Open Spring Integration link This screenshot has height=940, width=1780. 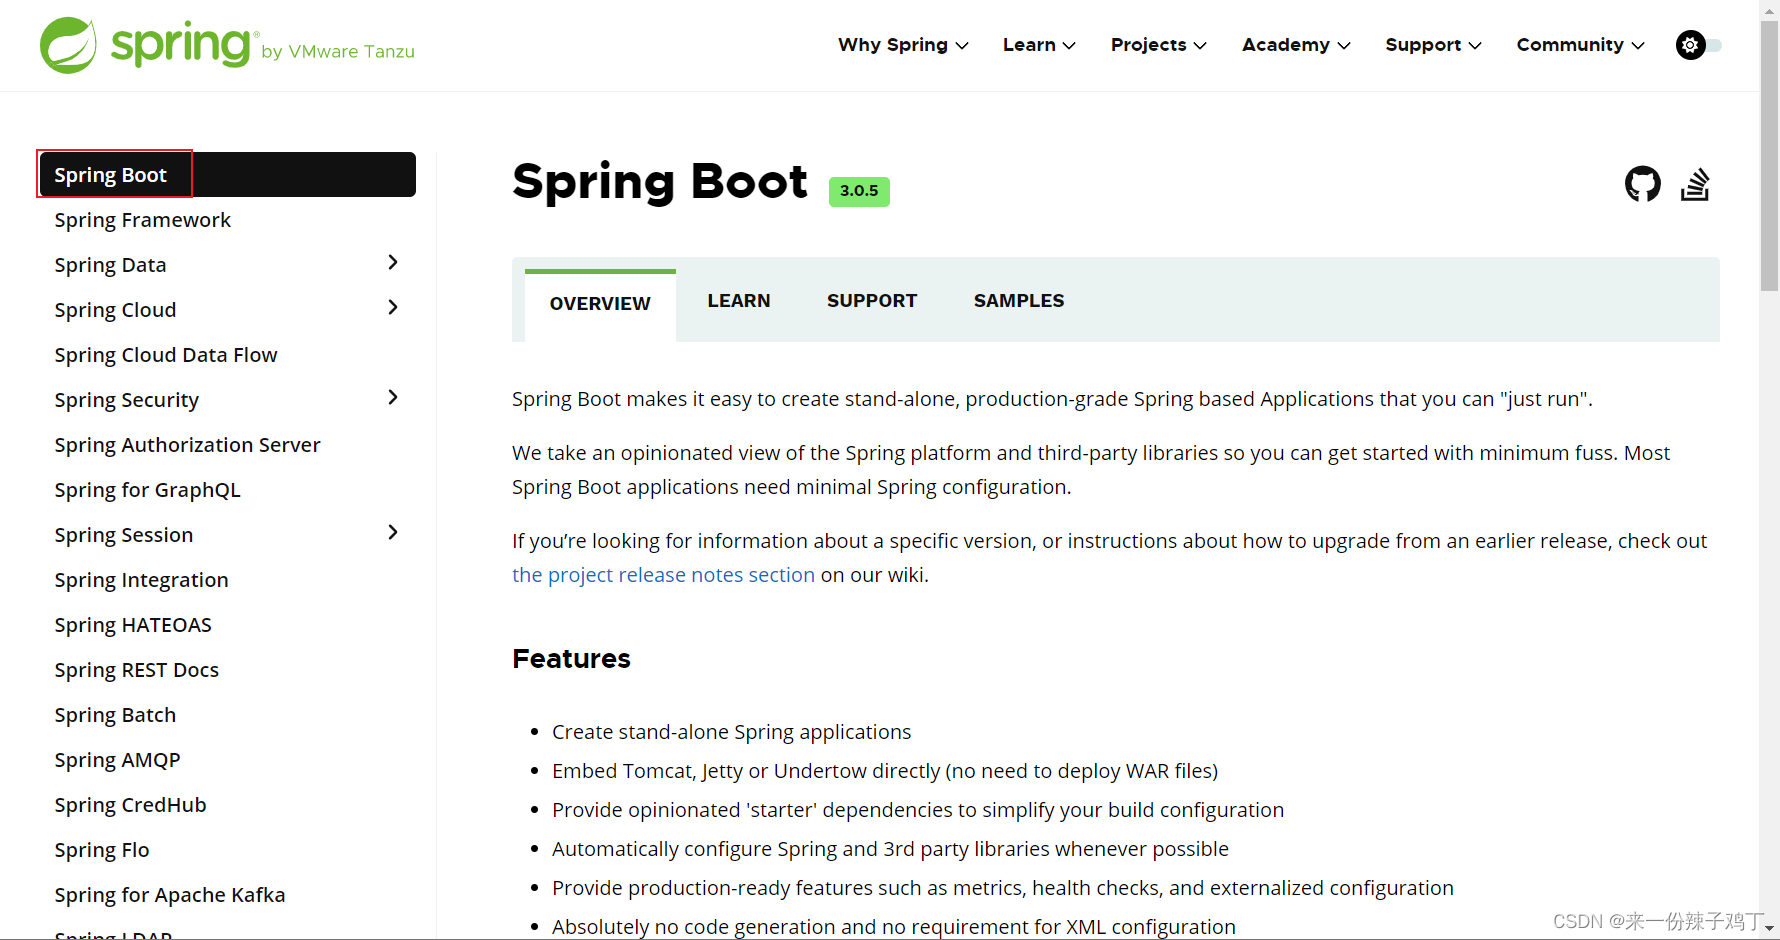141,580
